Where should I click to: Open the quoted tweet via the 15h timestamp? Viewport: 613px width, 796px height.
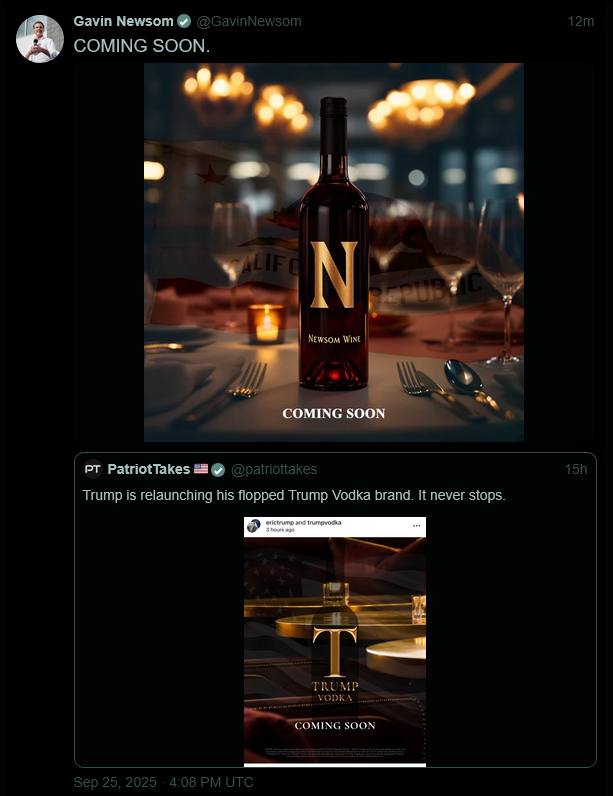[576, 469]
